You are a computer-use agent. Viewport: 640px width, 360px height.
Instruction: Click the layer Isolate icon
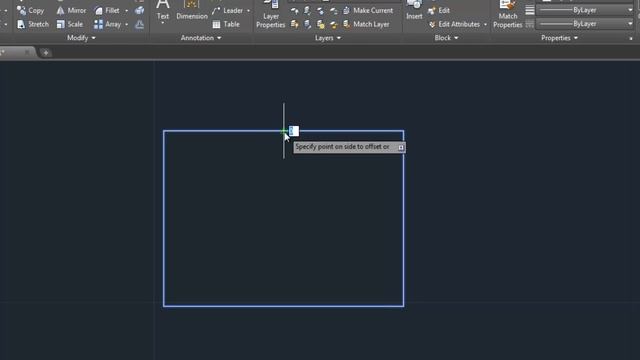(x=308, y=11)
